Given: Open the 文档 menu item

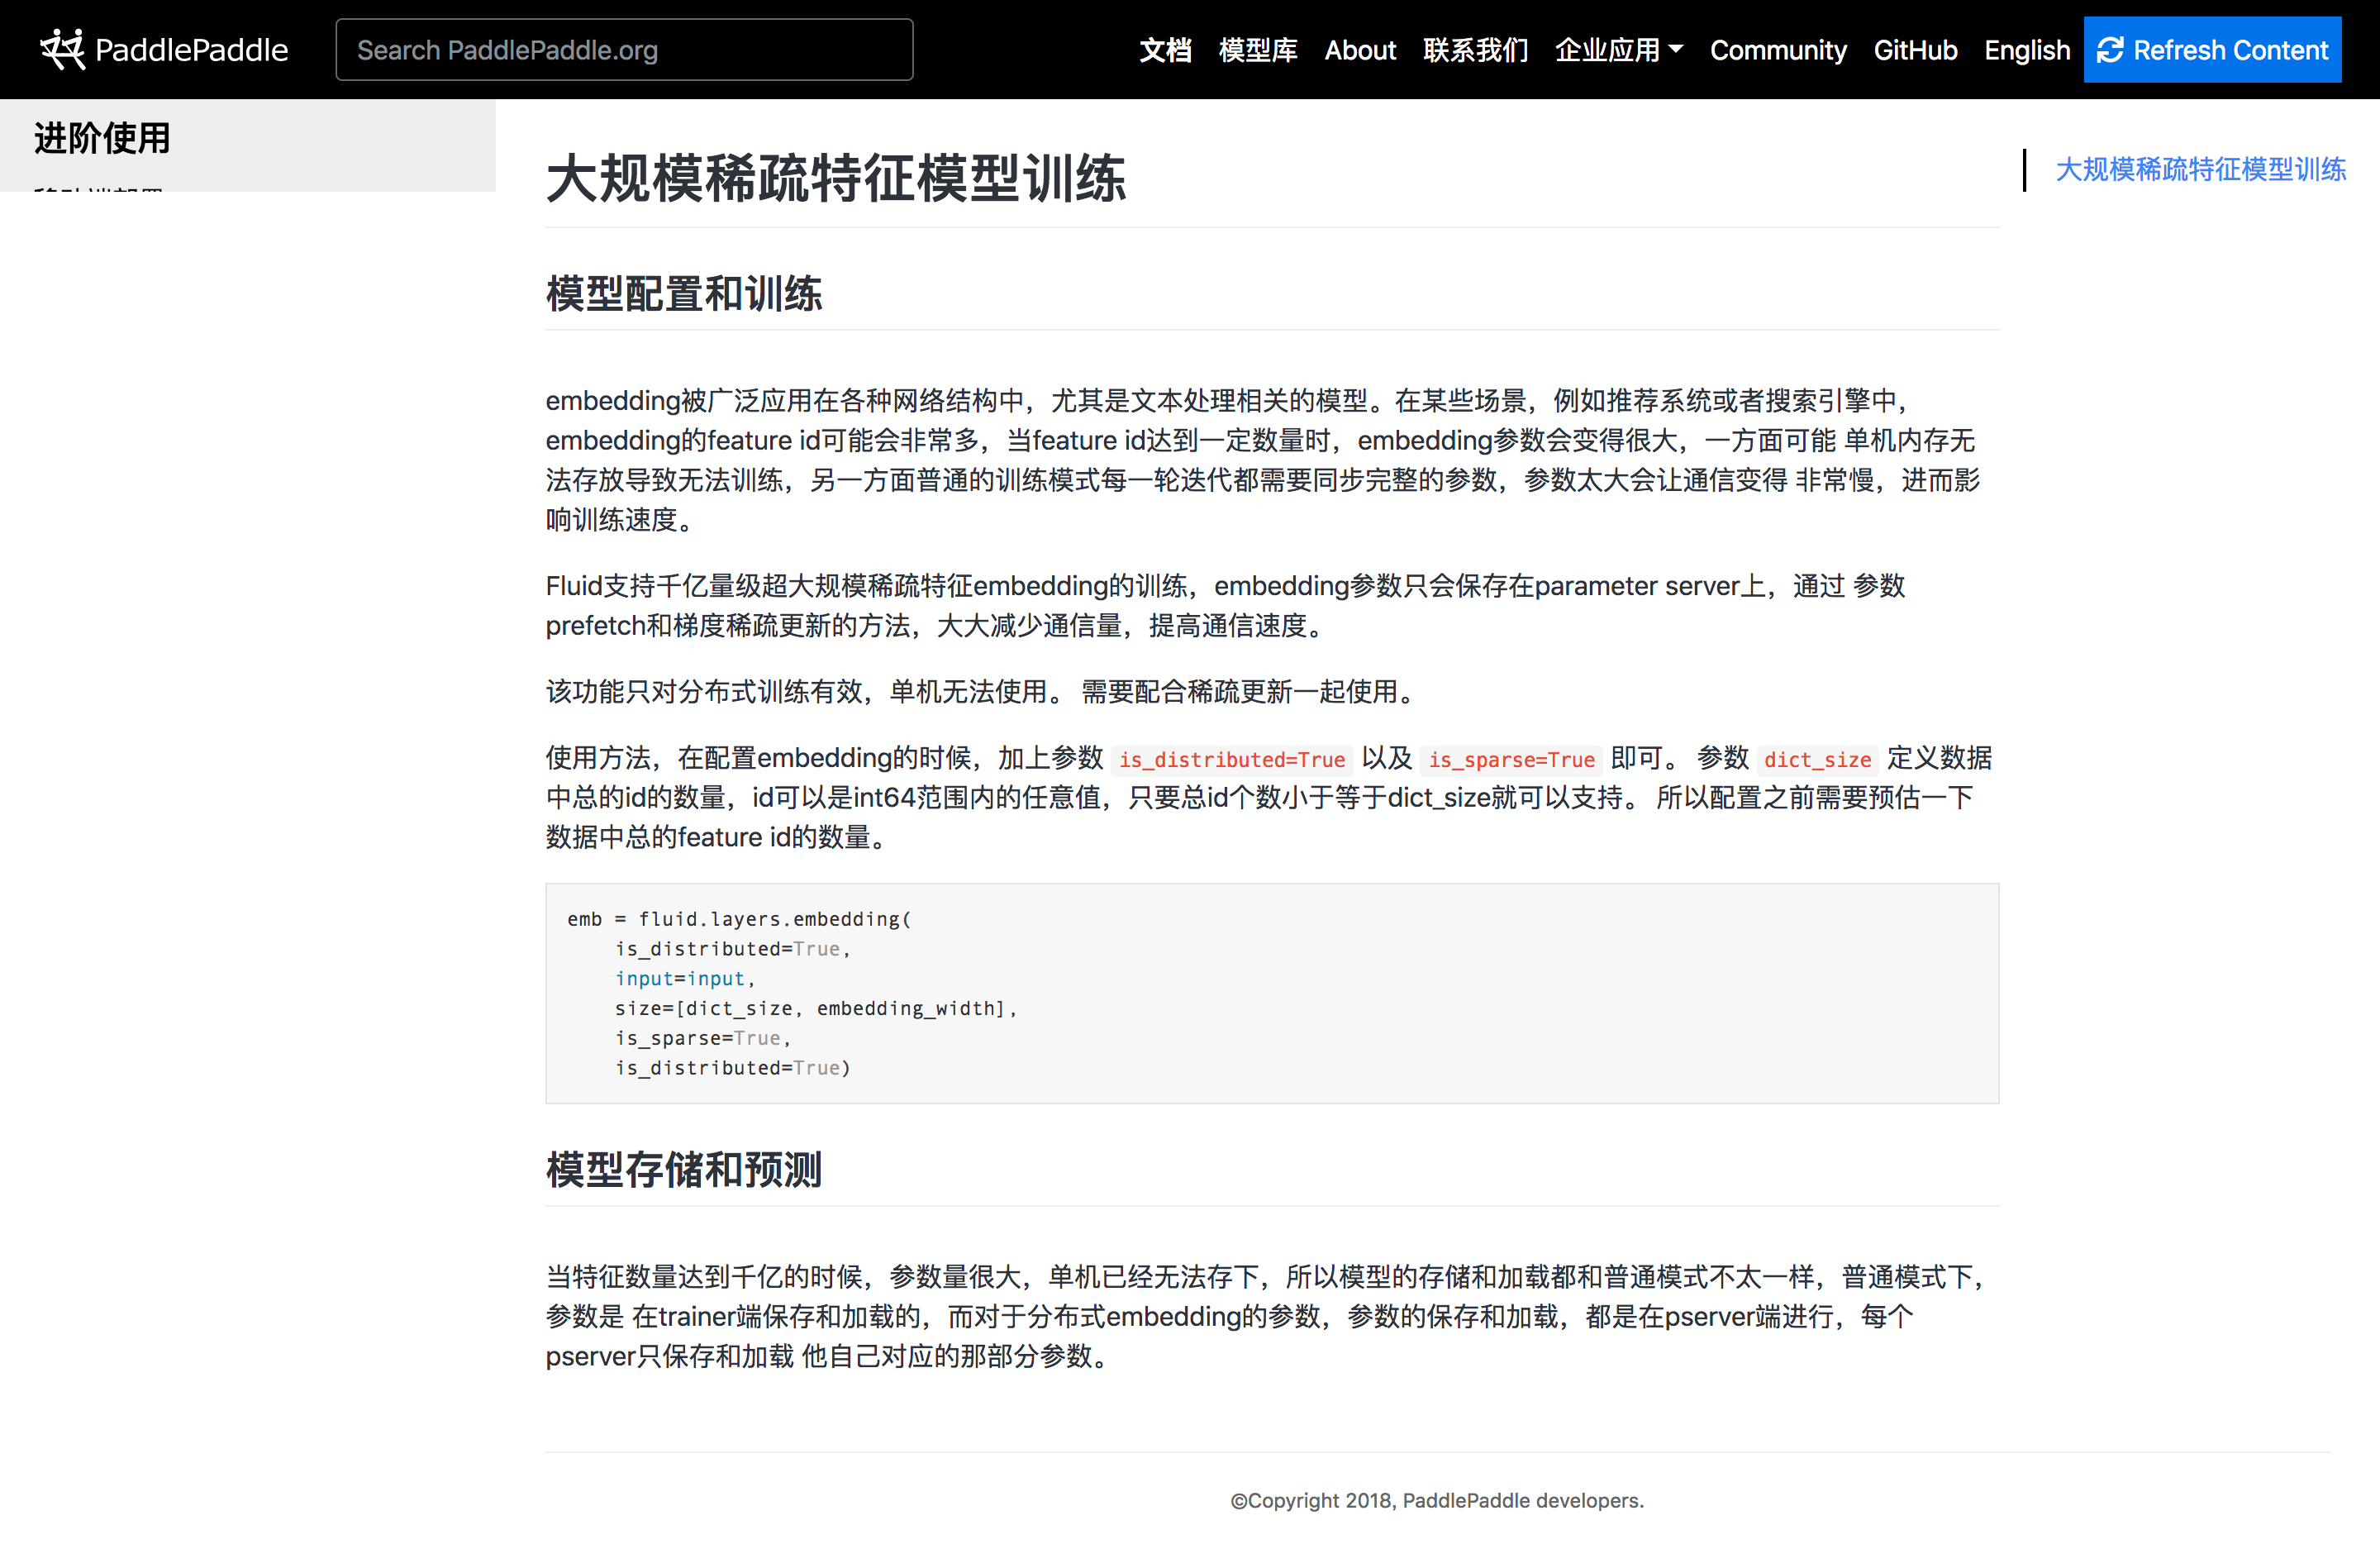Looking at the screenshot, I should coord(1165,50).
